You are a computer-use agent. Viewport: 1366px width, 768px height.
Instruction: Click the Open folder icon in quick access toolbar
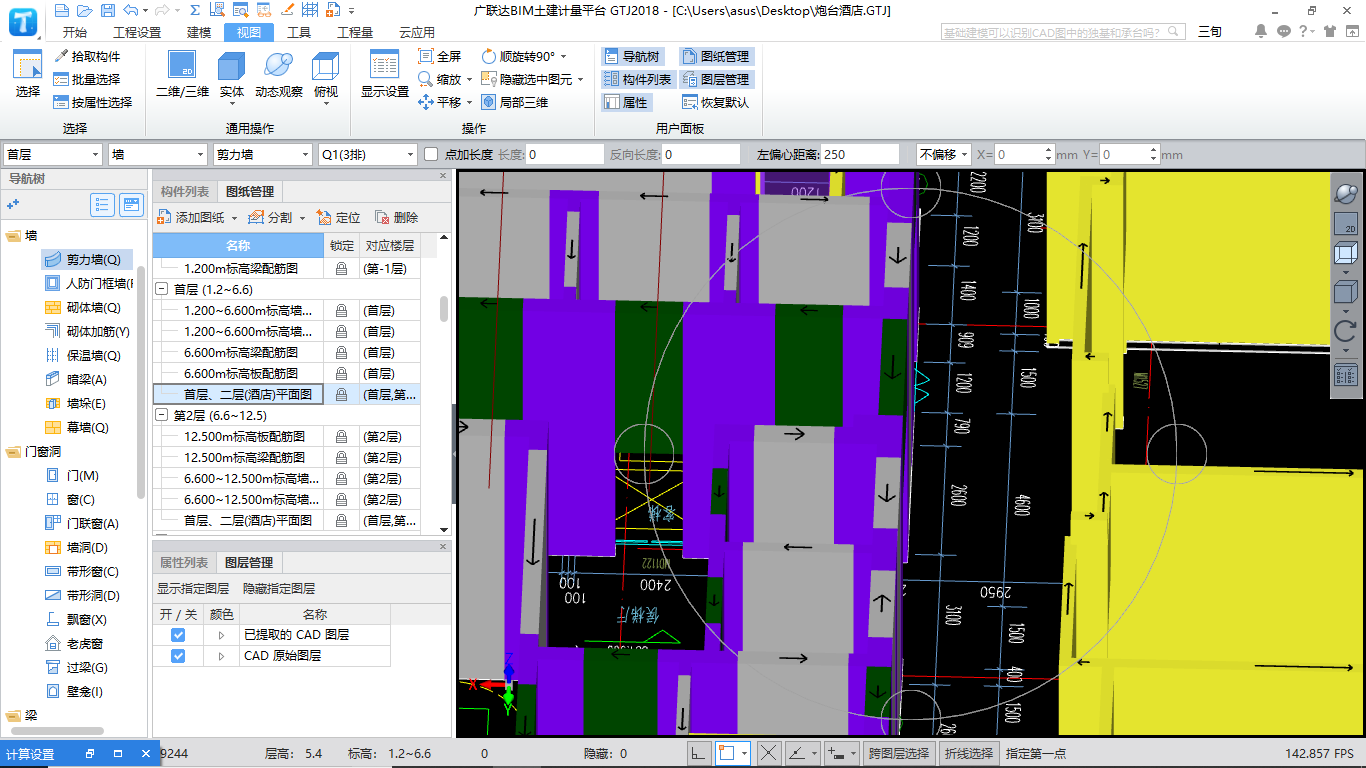click(84, 10)
